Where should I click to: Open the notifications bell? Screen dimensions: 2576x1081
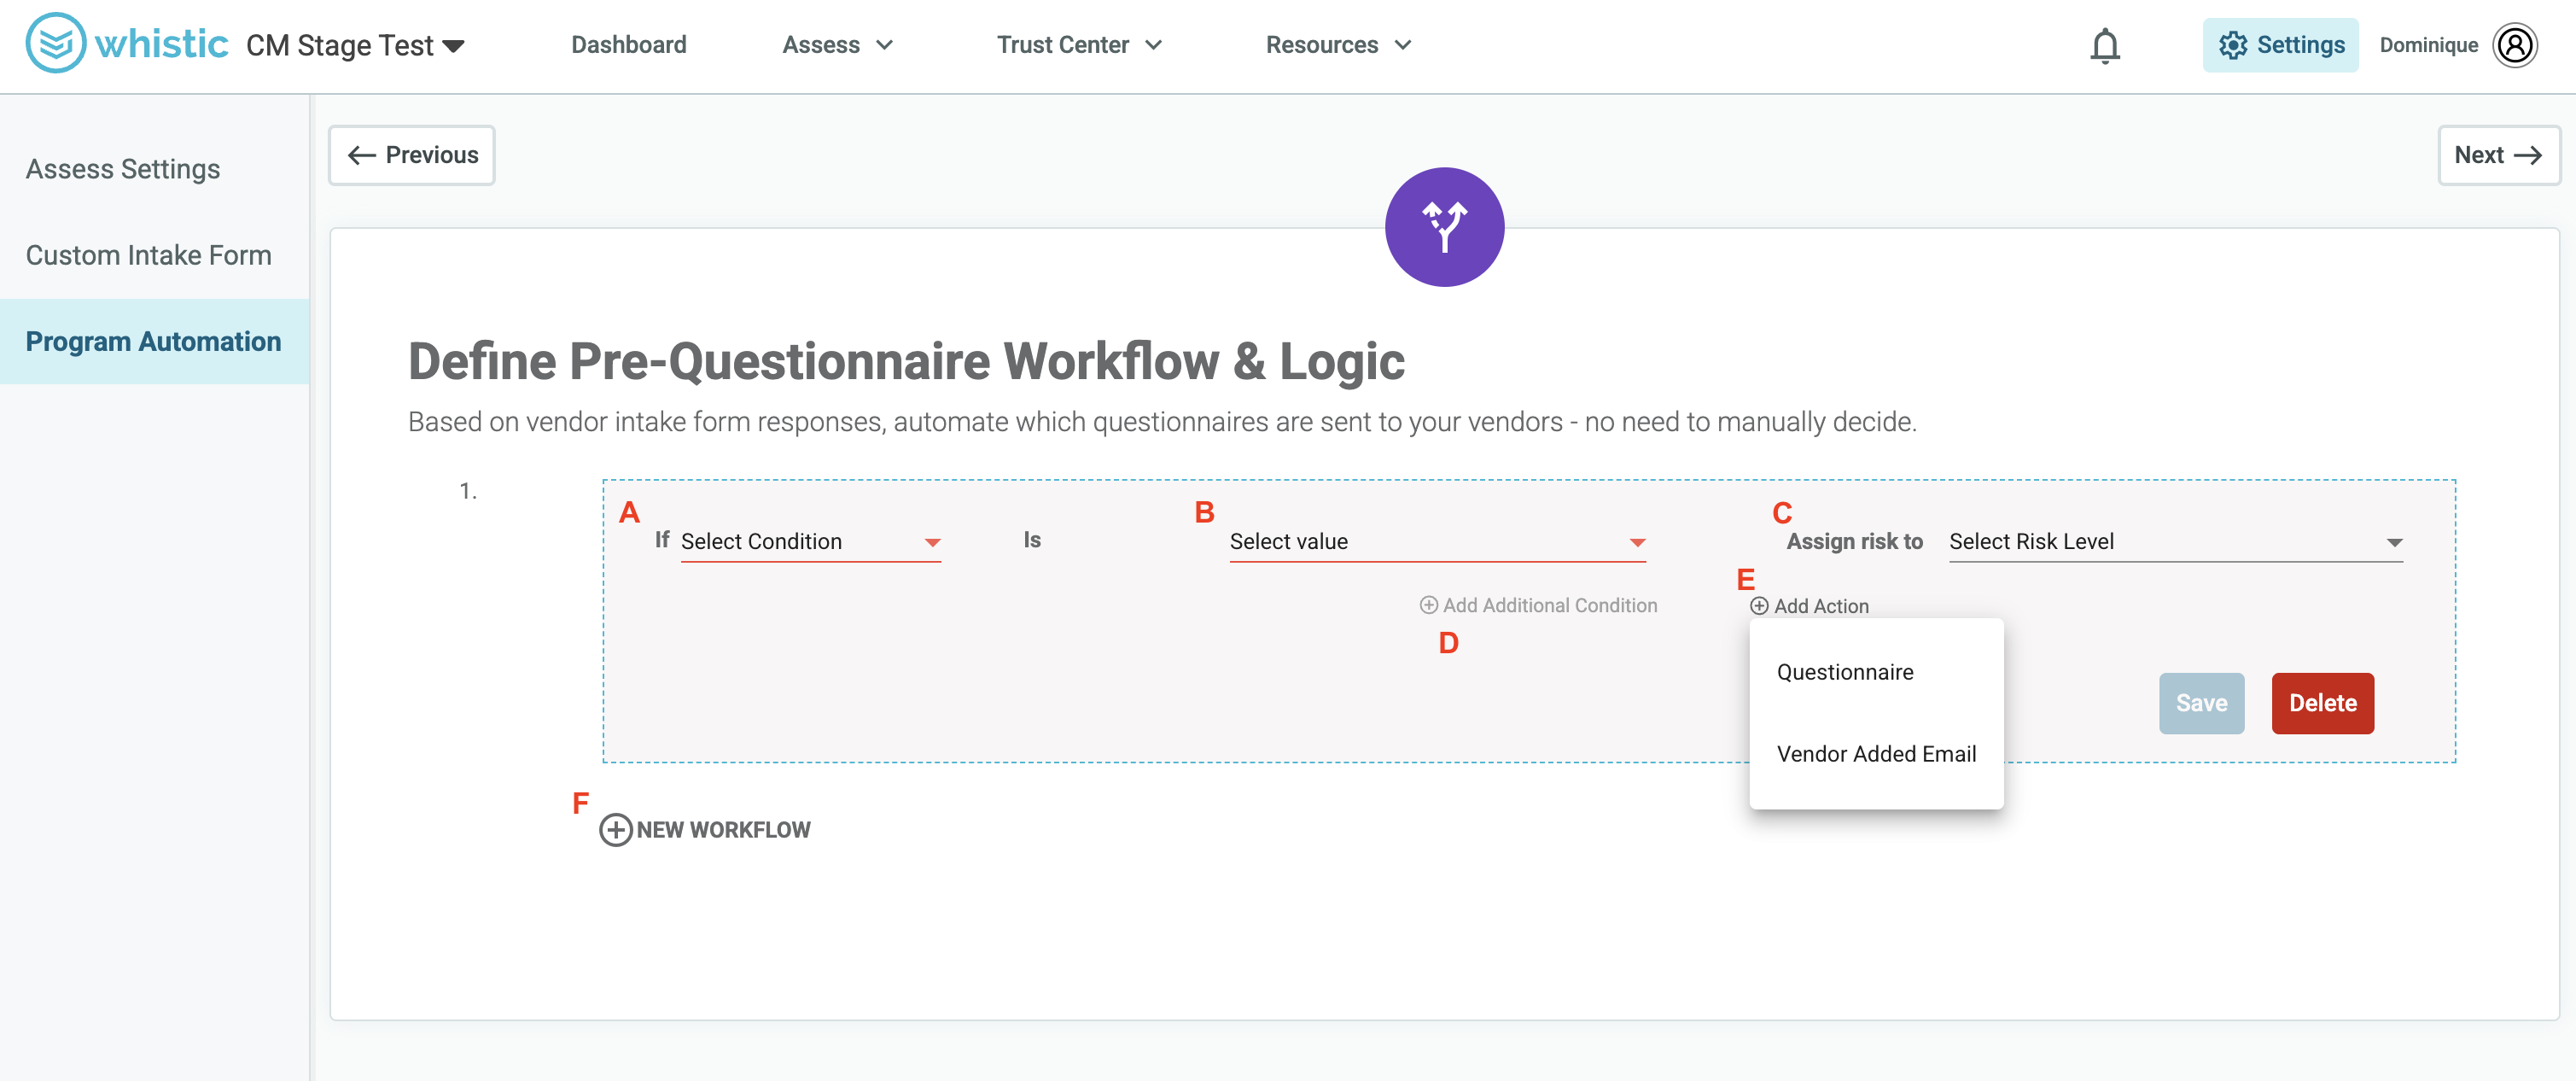click(x=2104, y=45)
